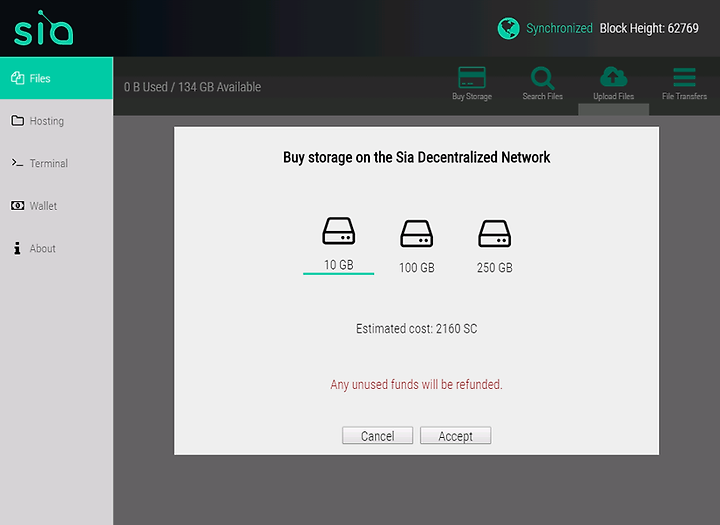Screen dimensions: 720x525
Task: Click the Block Height: 62769 status
Action: [x=649, y=28]
